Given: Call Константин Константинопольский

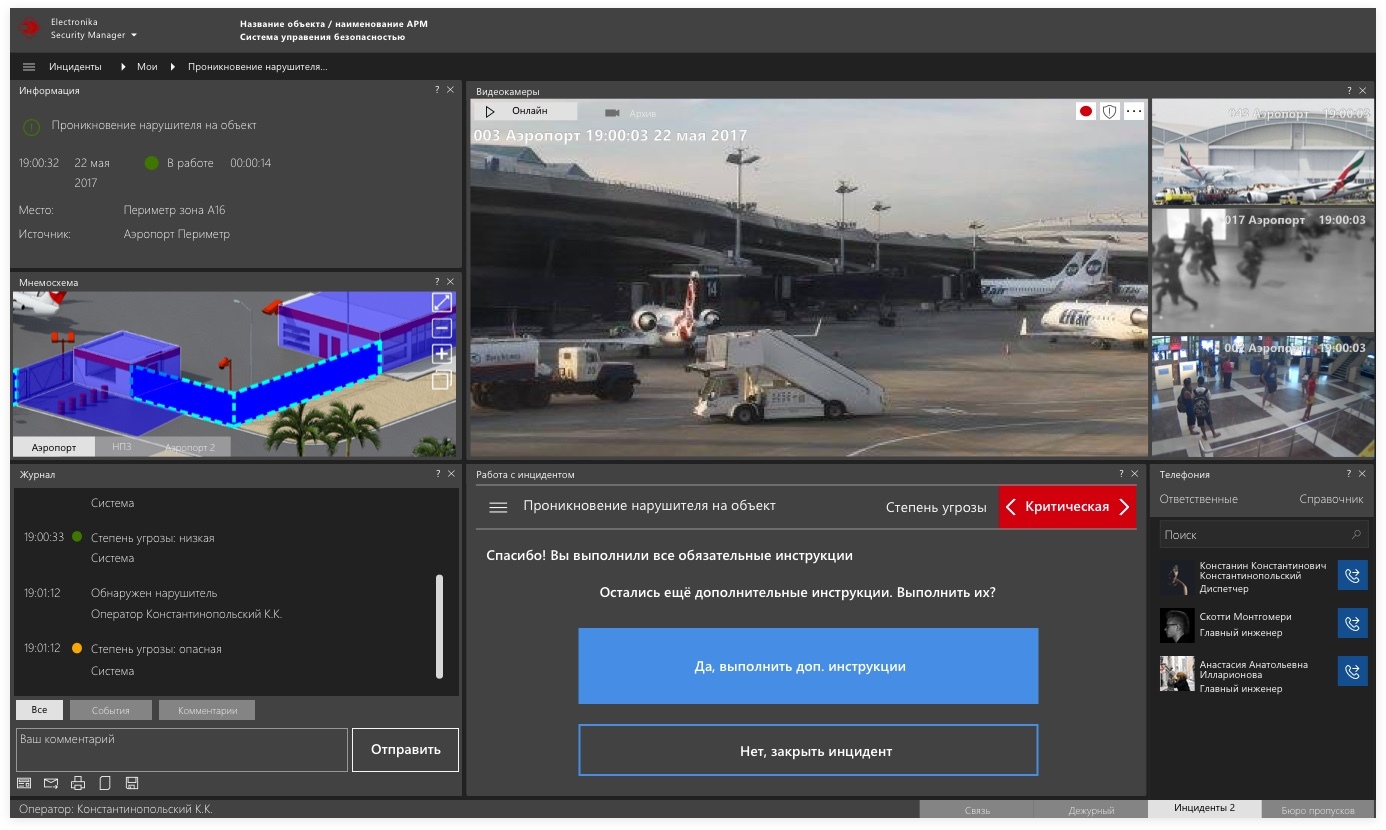Looking at the screenshot, I should click(1352, 576).
